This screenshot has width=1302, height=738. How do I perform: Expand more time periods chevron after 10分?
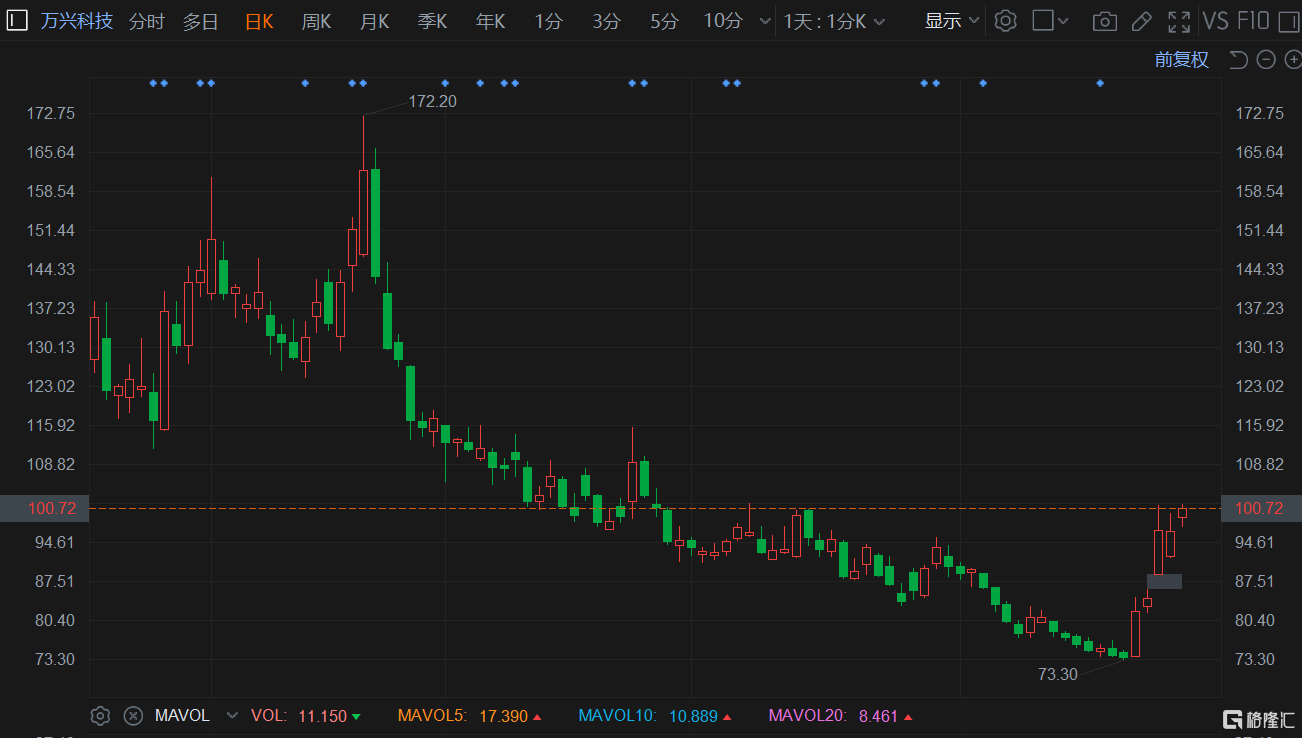765,21
